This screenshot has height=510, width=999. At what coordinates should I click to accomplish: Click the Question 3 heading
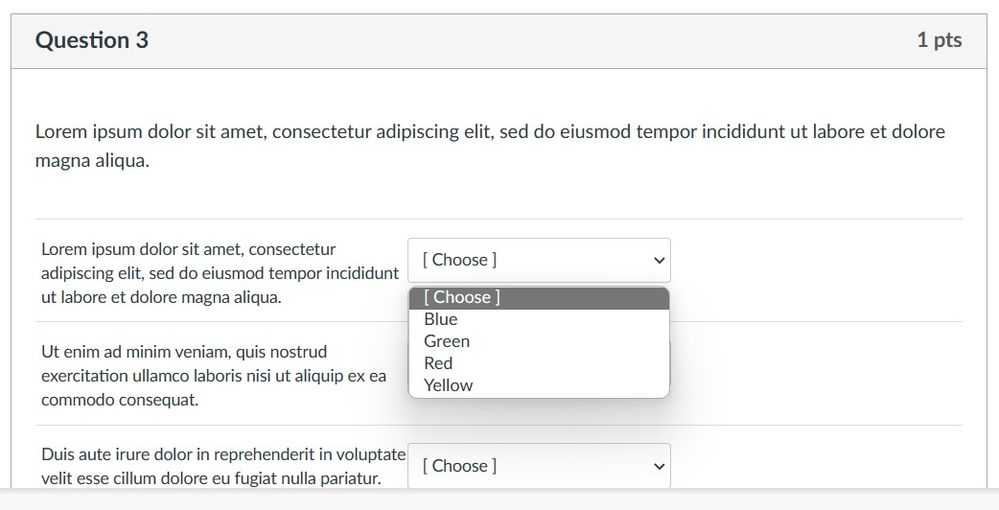point(92,40)
